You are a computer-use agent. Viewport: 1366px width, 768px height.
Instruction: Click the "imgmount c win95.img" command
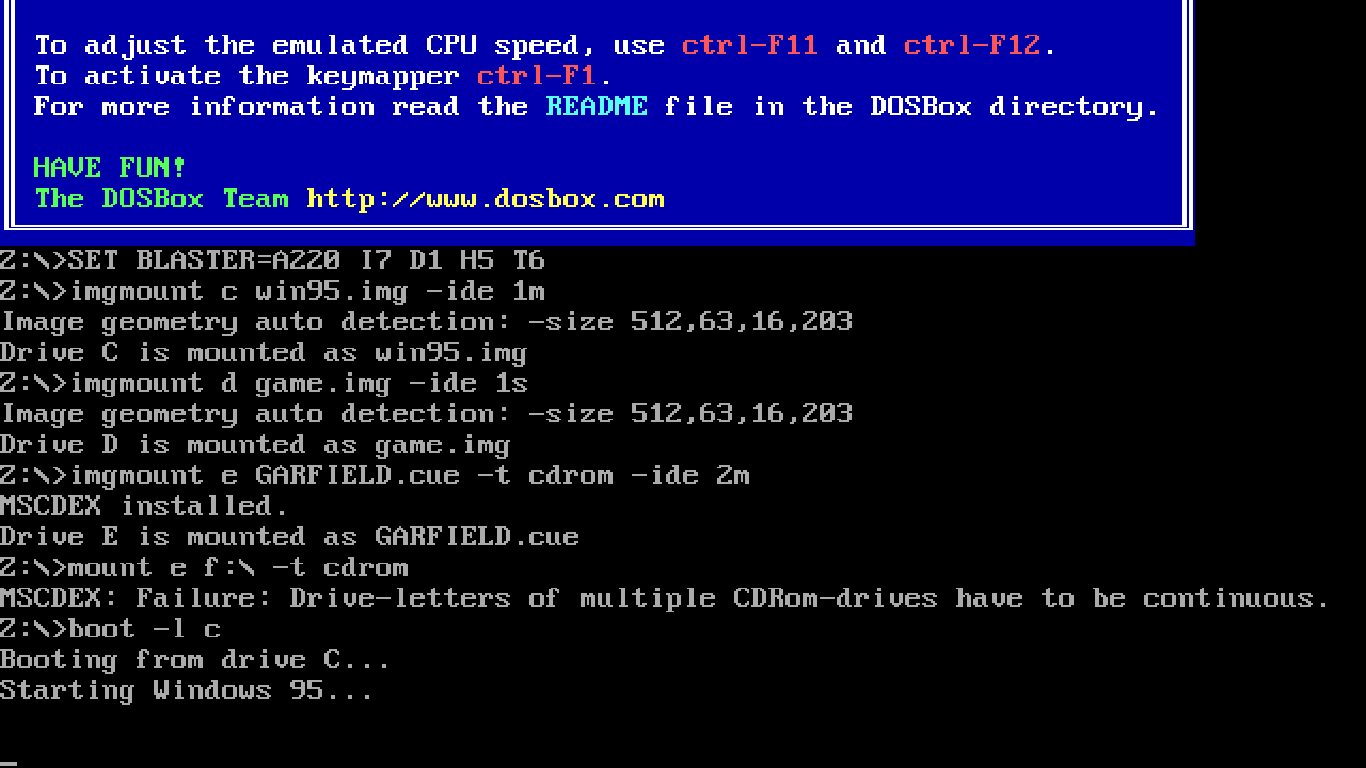[x=306, y=291]
